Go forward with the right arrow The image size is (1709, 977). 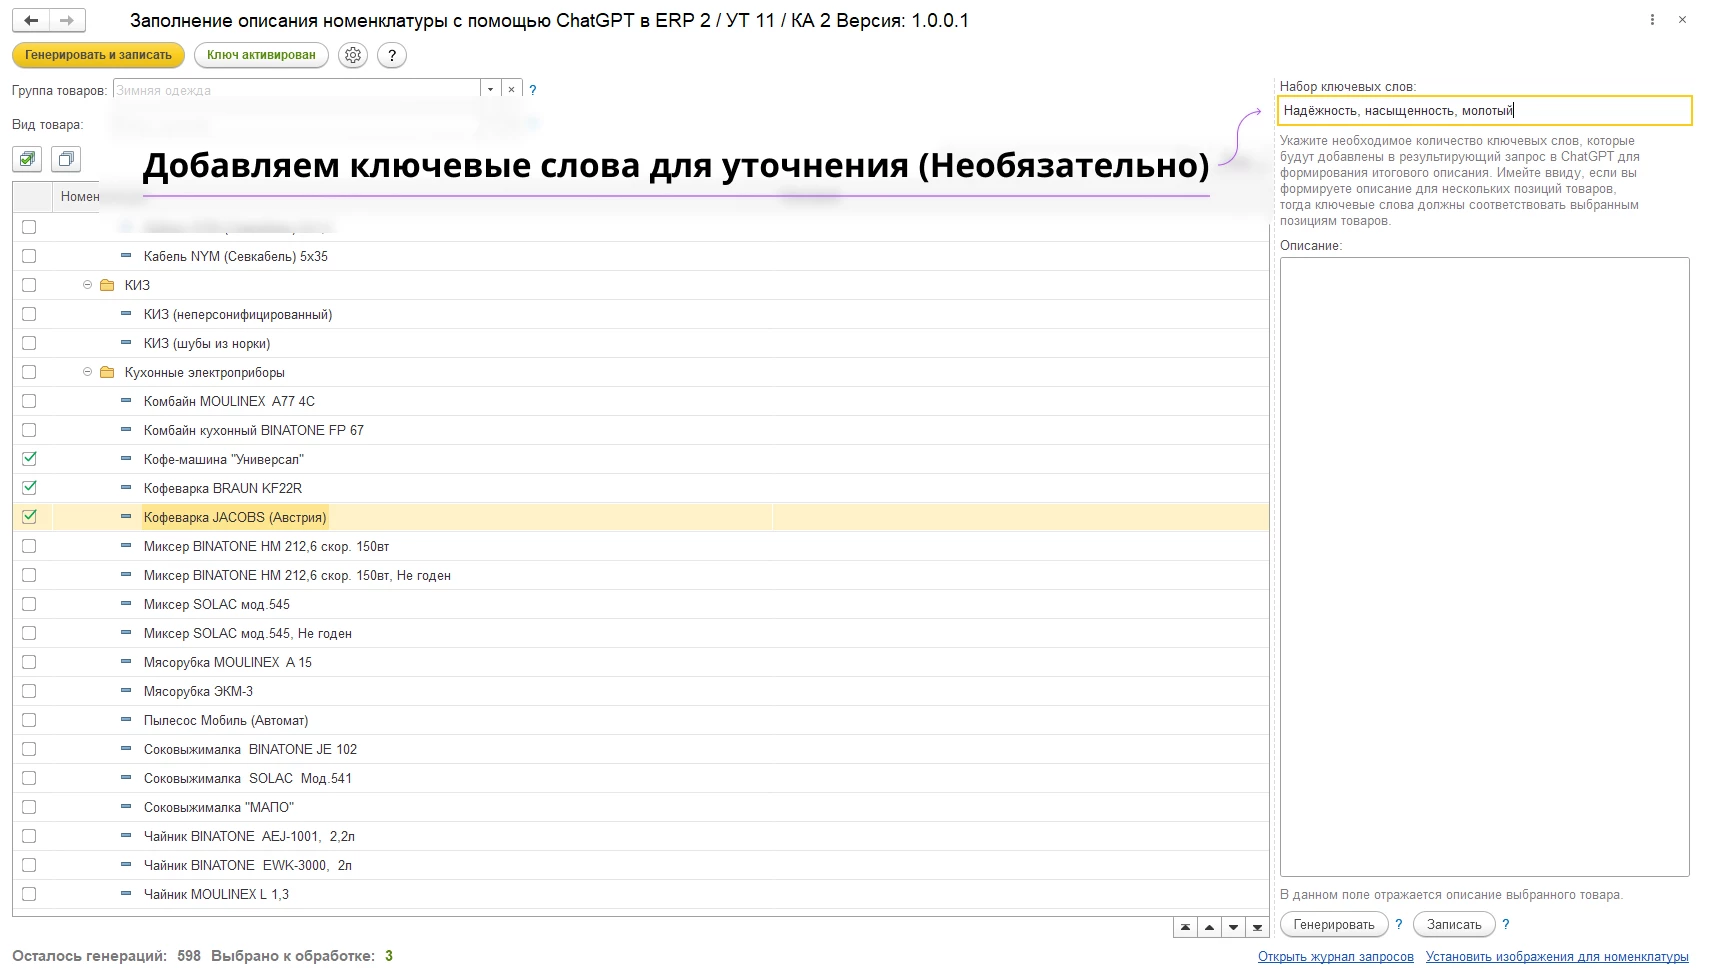67,20
